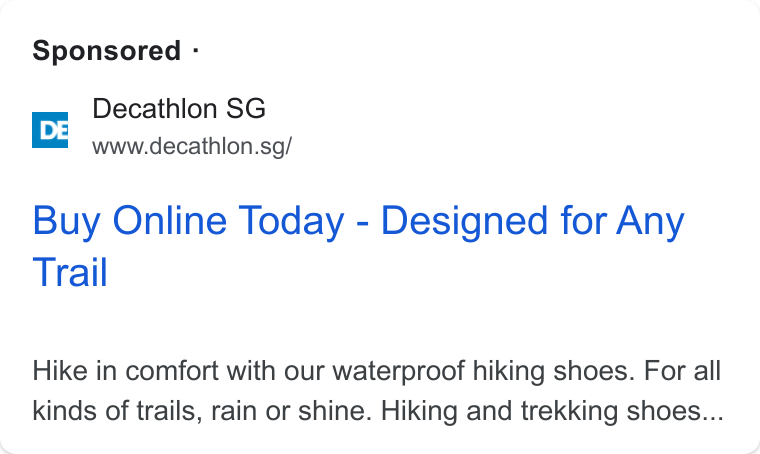
Task: Click the word 'Buy' starting the headline
Action: pyautogui.click(x=66, y=221)
